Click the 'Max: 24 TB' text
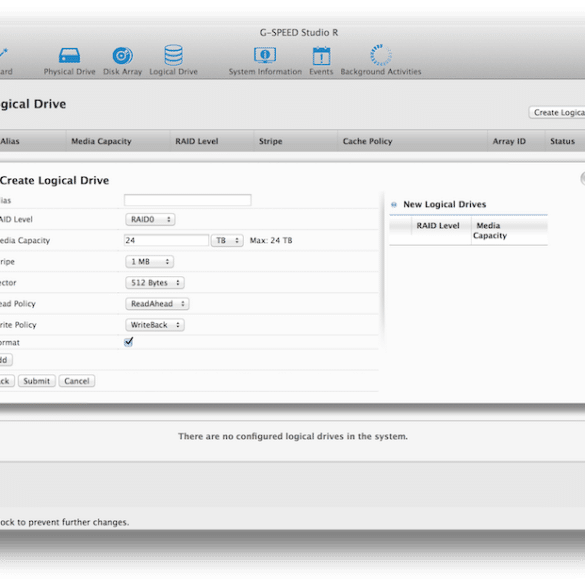The width and height of the screenshot is (585, 585). 271,240
